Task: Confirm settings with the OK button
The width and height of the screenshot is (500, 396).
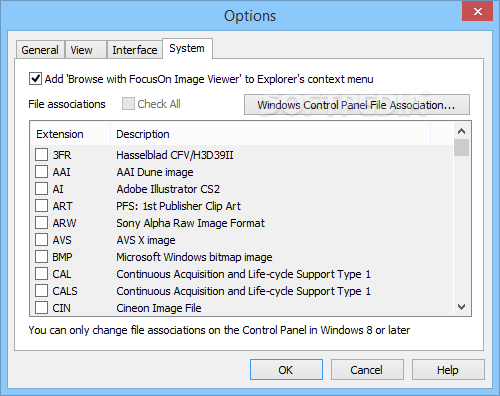Action: [286, 370]
